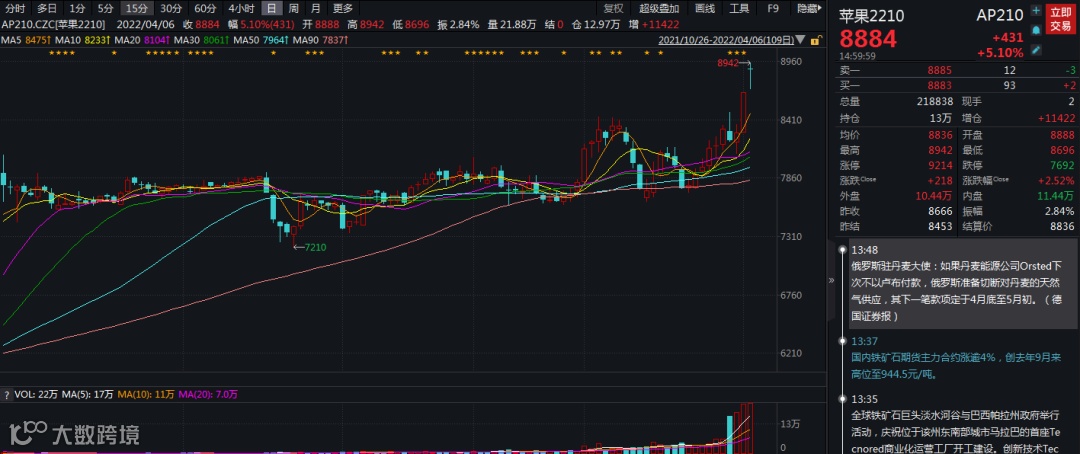Set a price alert with the bell icon

coord(1036,30)
